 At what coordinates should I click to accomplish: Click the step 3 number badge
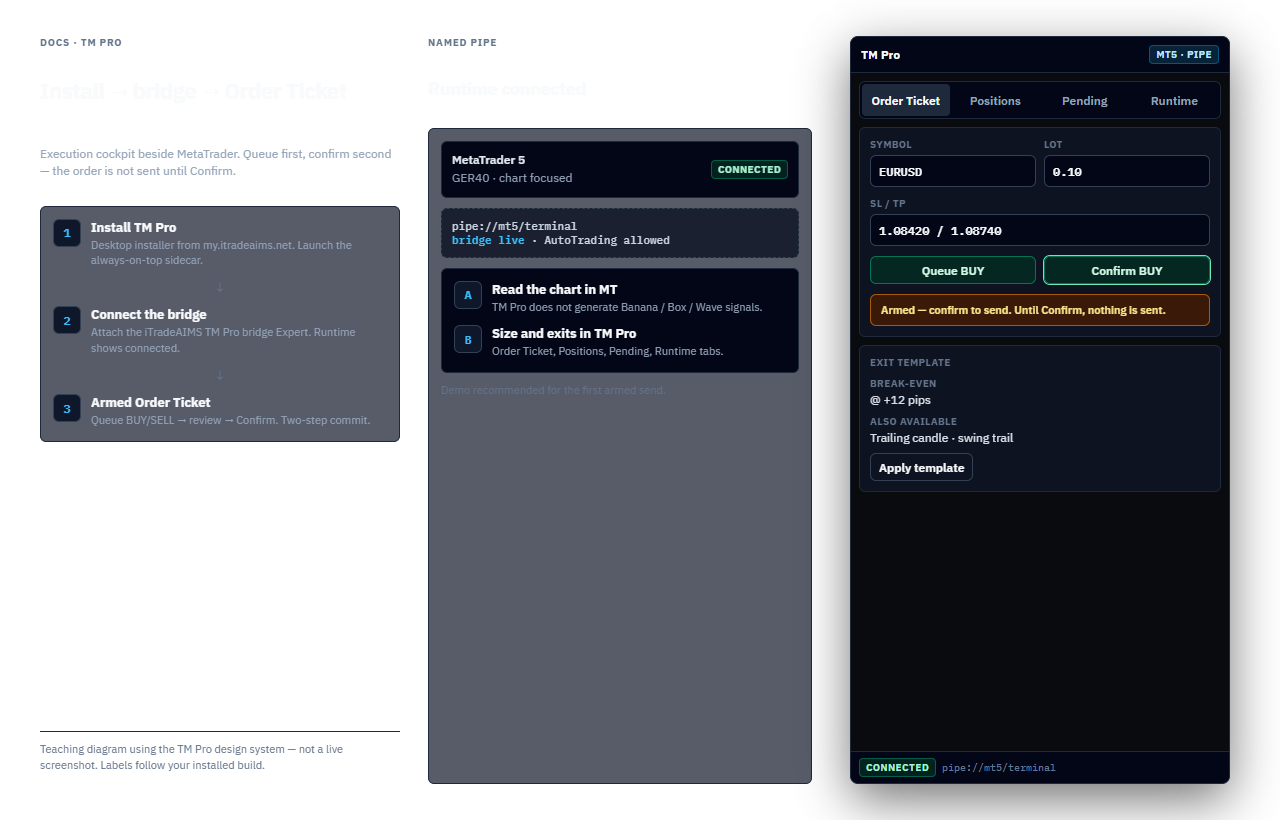67,408
